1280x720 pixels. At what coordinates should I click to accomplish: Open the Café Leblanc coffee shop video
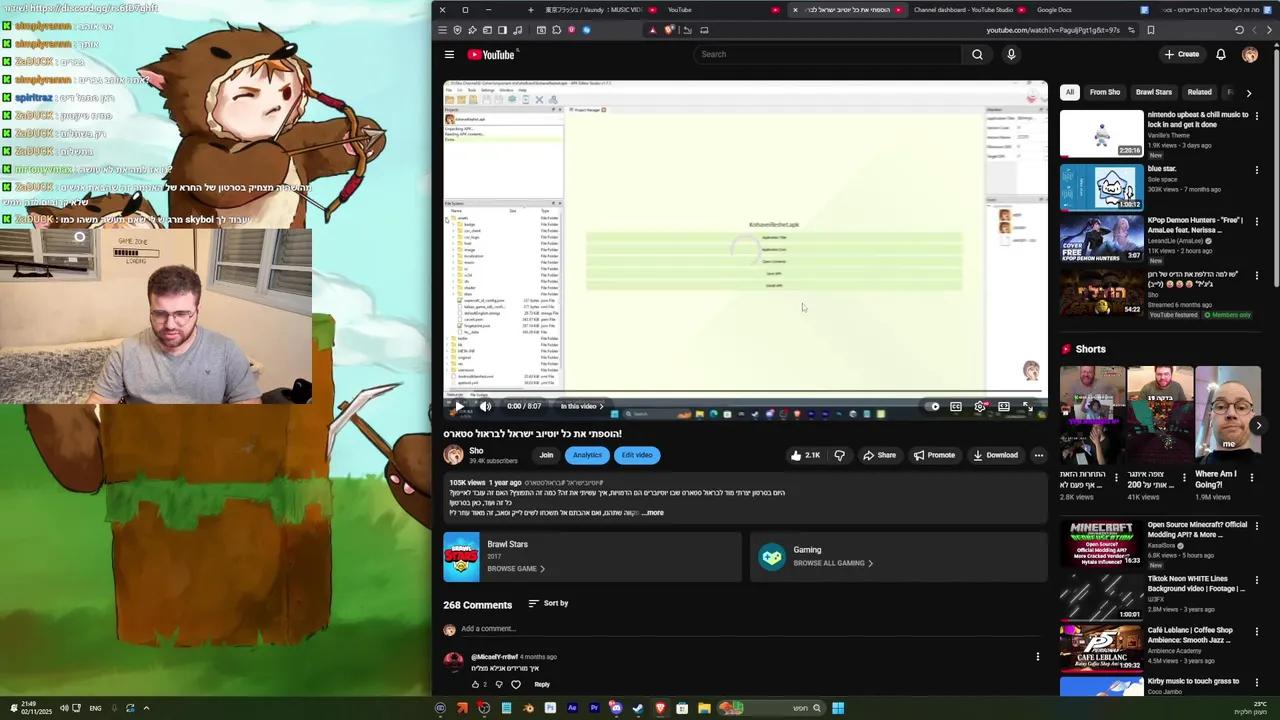point(1101,648)
